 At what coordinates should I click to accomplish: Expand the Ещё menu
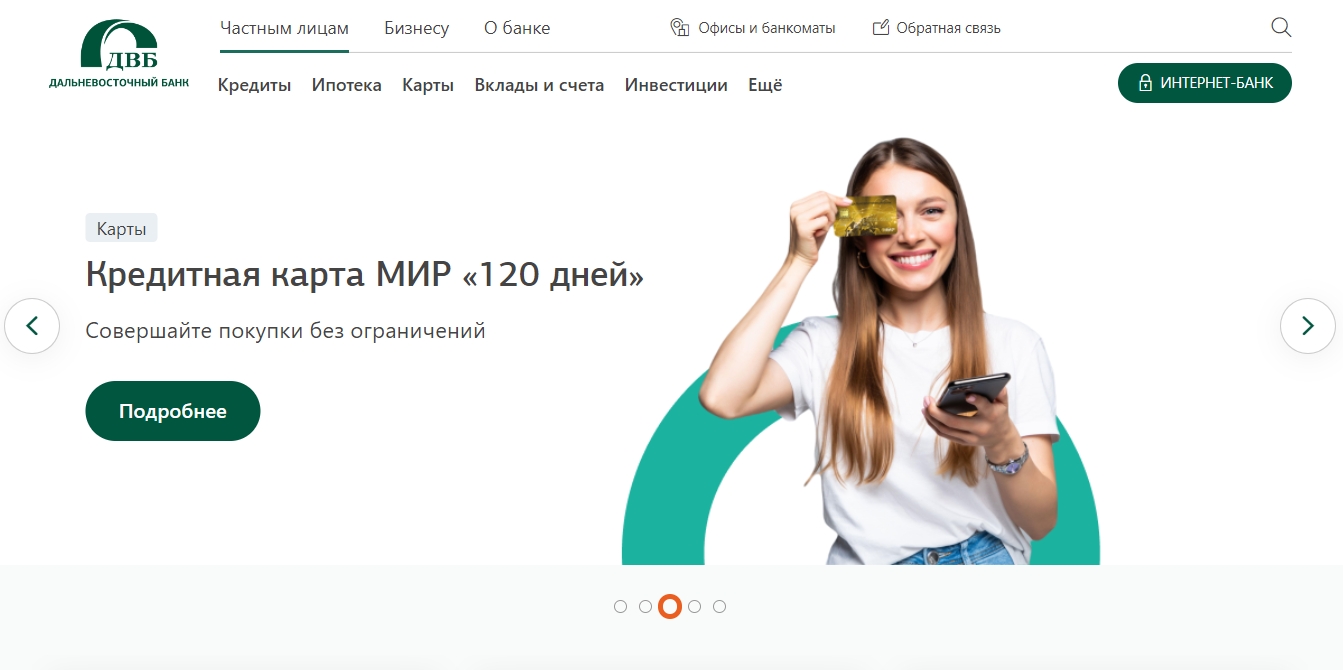pos(765,85)
